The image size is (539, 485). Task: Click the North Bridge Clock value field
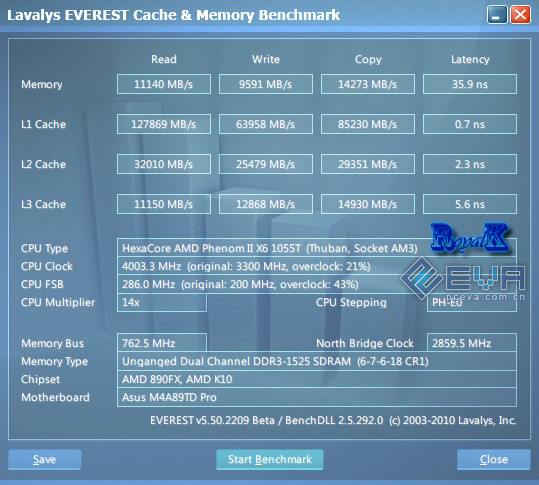coord(472,343)
